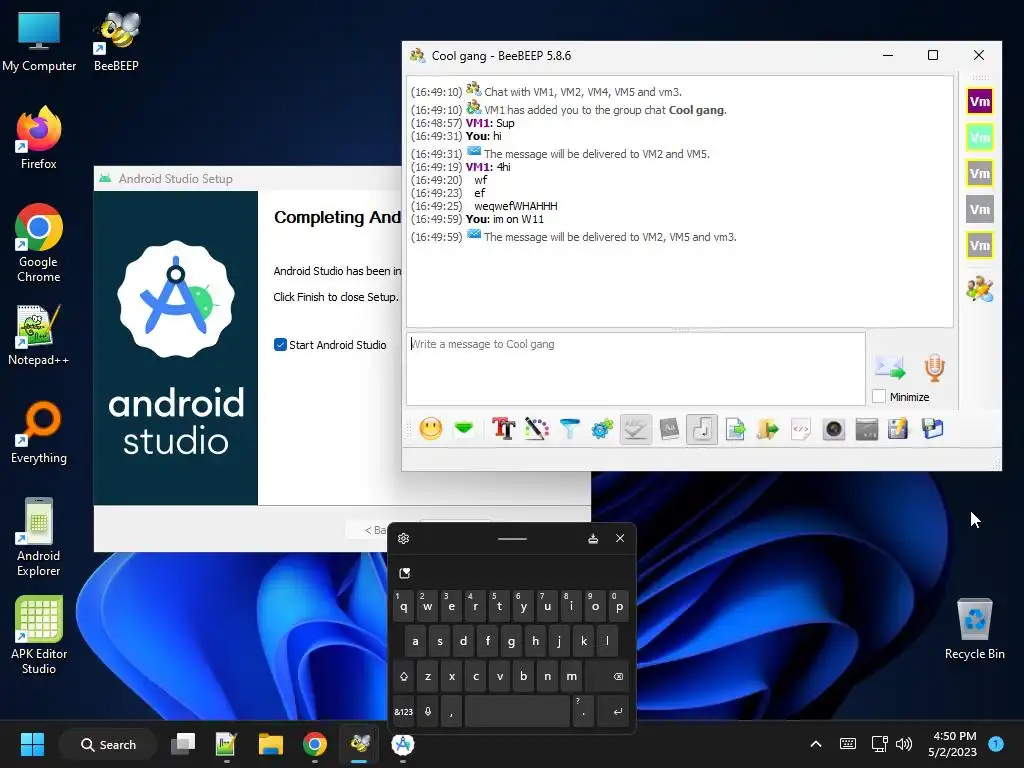This screenshot has height=768, width=1024.
Task: Select the Recycle Bin icon
Action: pos(974,629)
